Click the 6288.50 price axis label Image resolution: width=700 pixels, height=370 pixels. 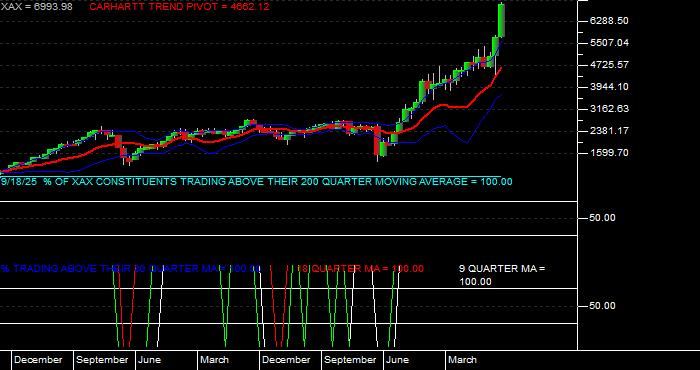(x=609, y=21)
